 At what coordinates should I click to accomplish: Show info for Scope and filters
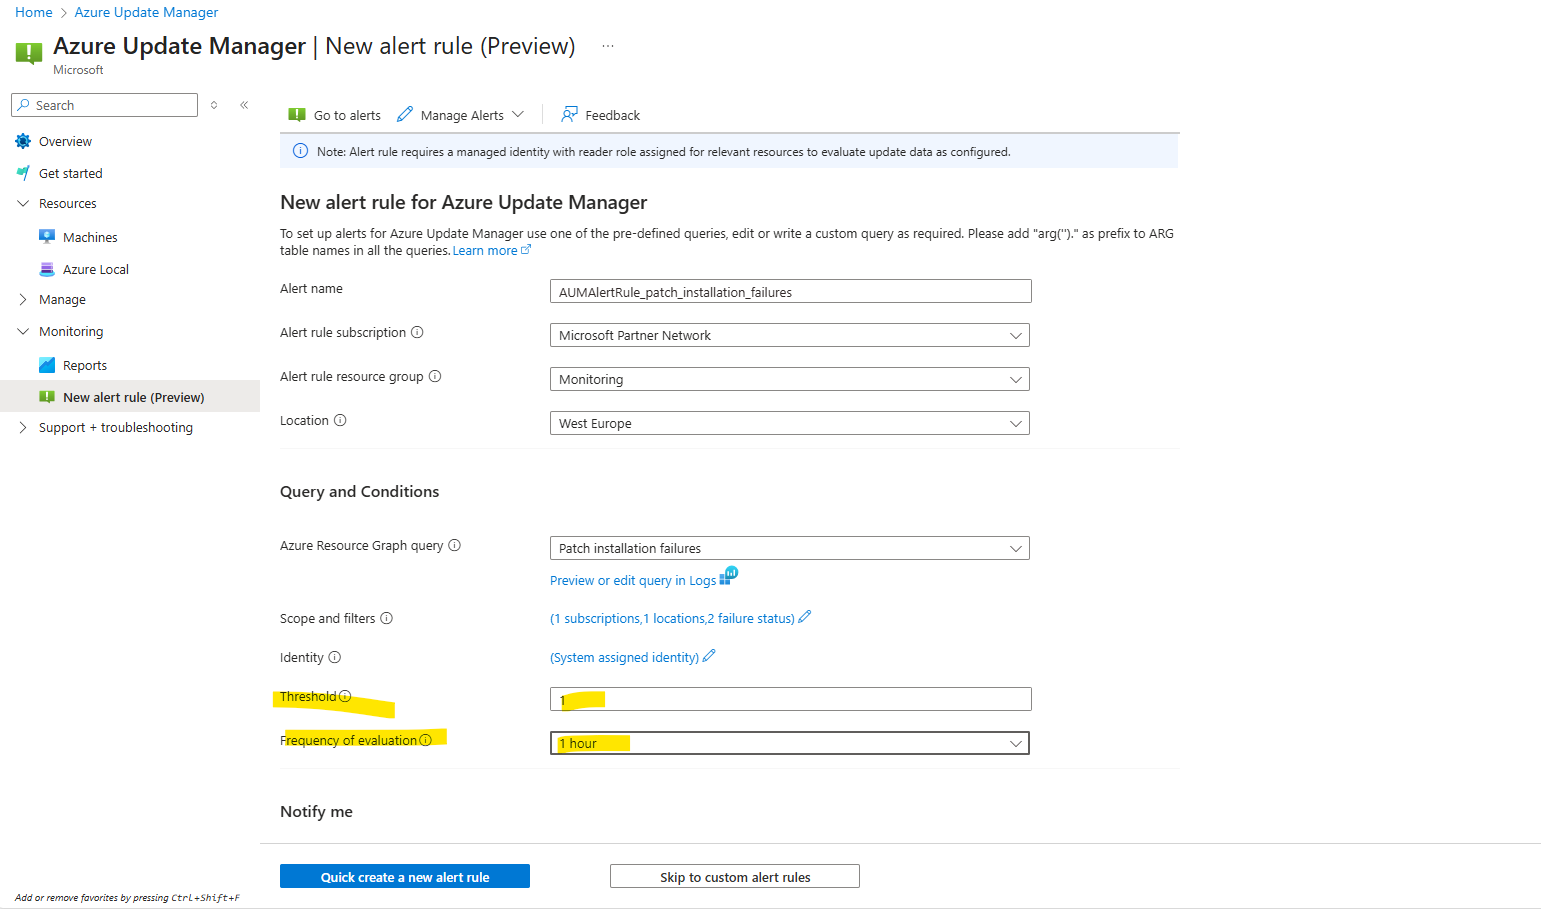[x=386, y=618]
